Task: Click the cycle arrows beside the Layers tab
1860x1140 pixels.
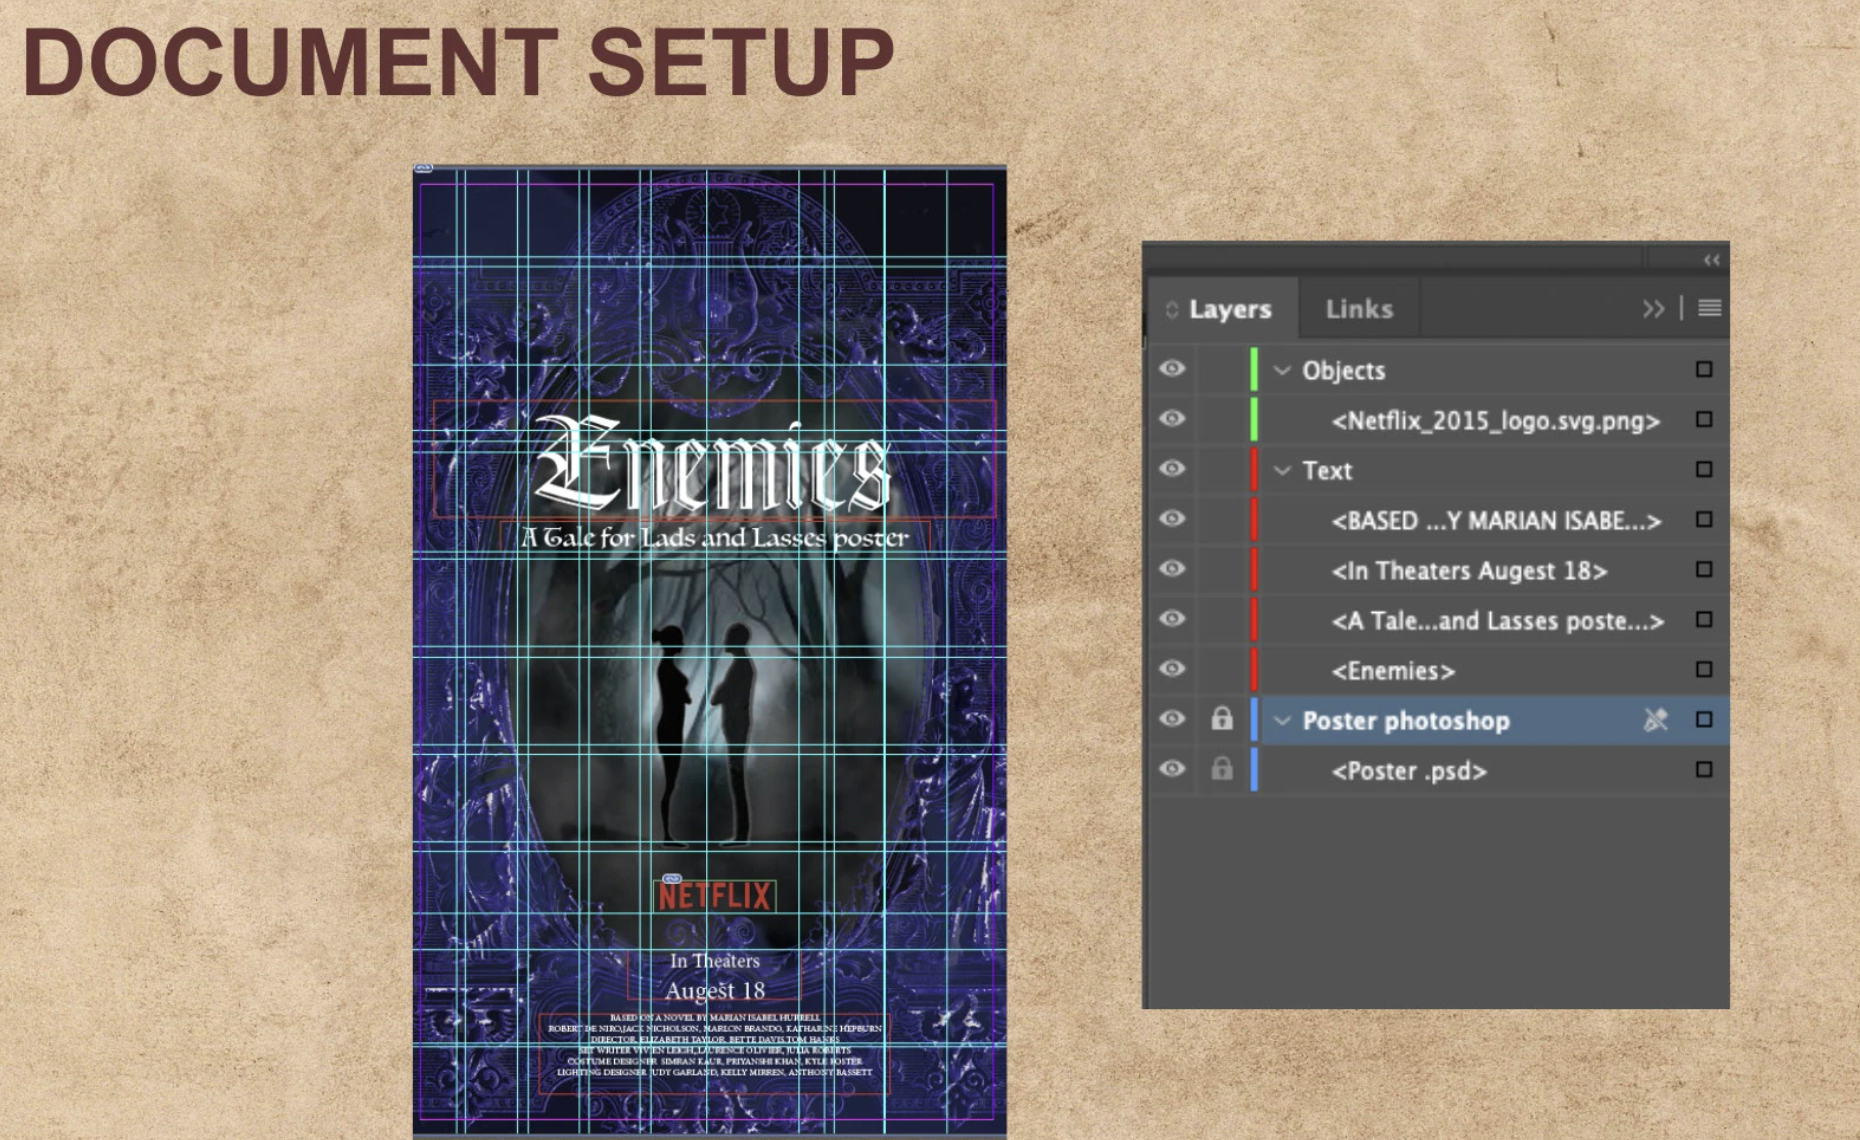Action: click(1172, 310)
